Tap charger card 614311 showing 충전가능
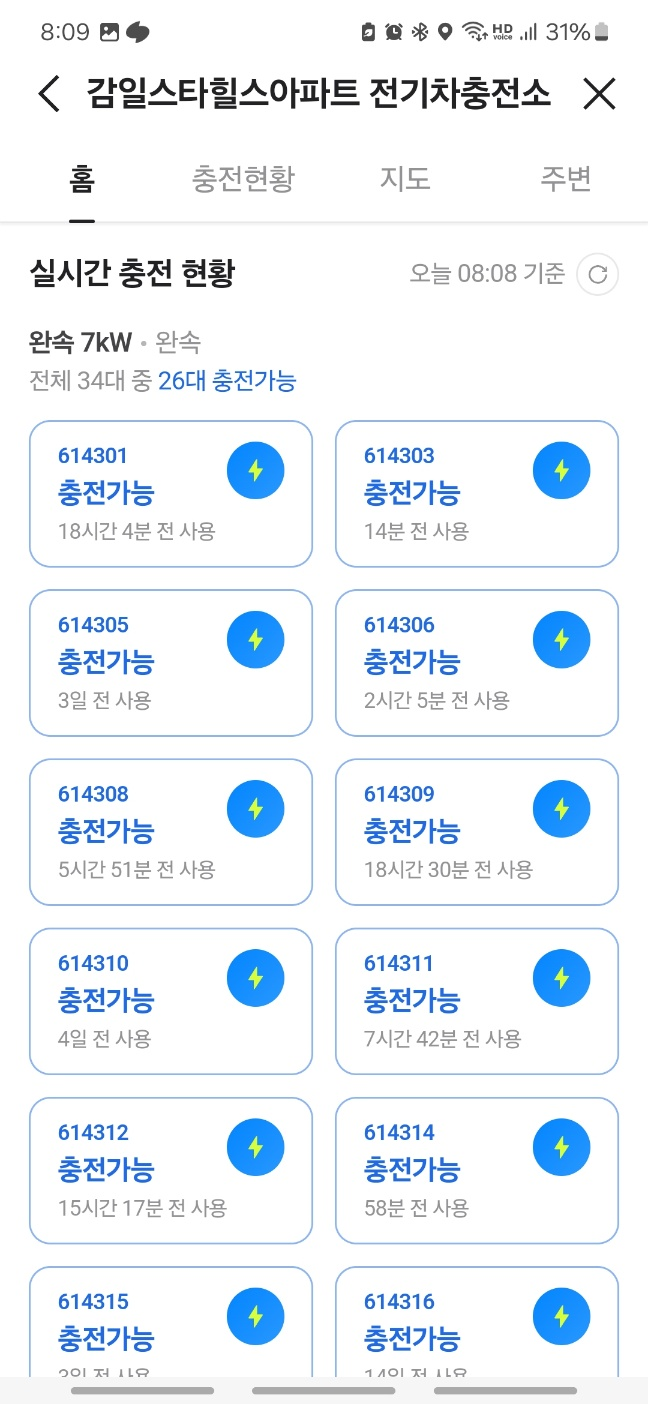The height and width of the screenshot is (1404, 648). [476, 1001]
